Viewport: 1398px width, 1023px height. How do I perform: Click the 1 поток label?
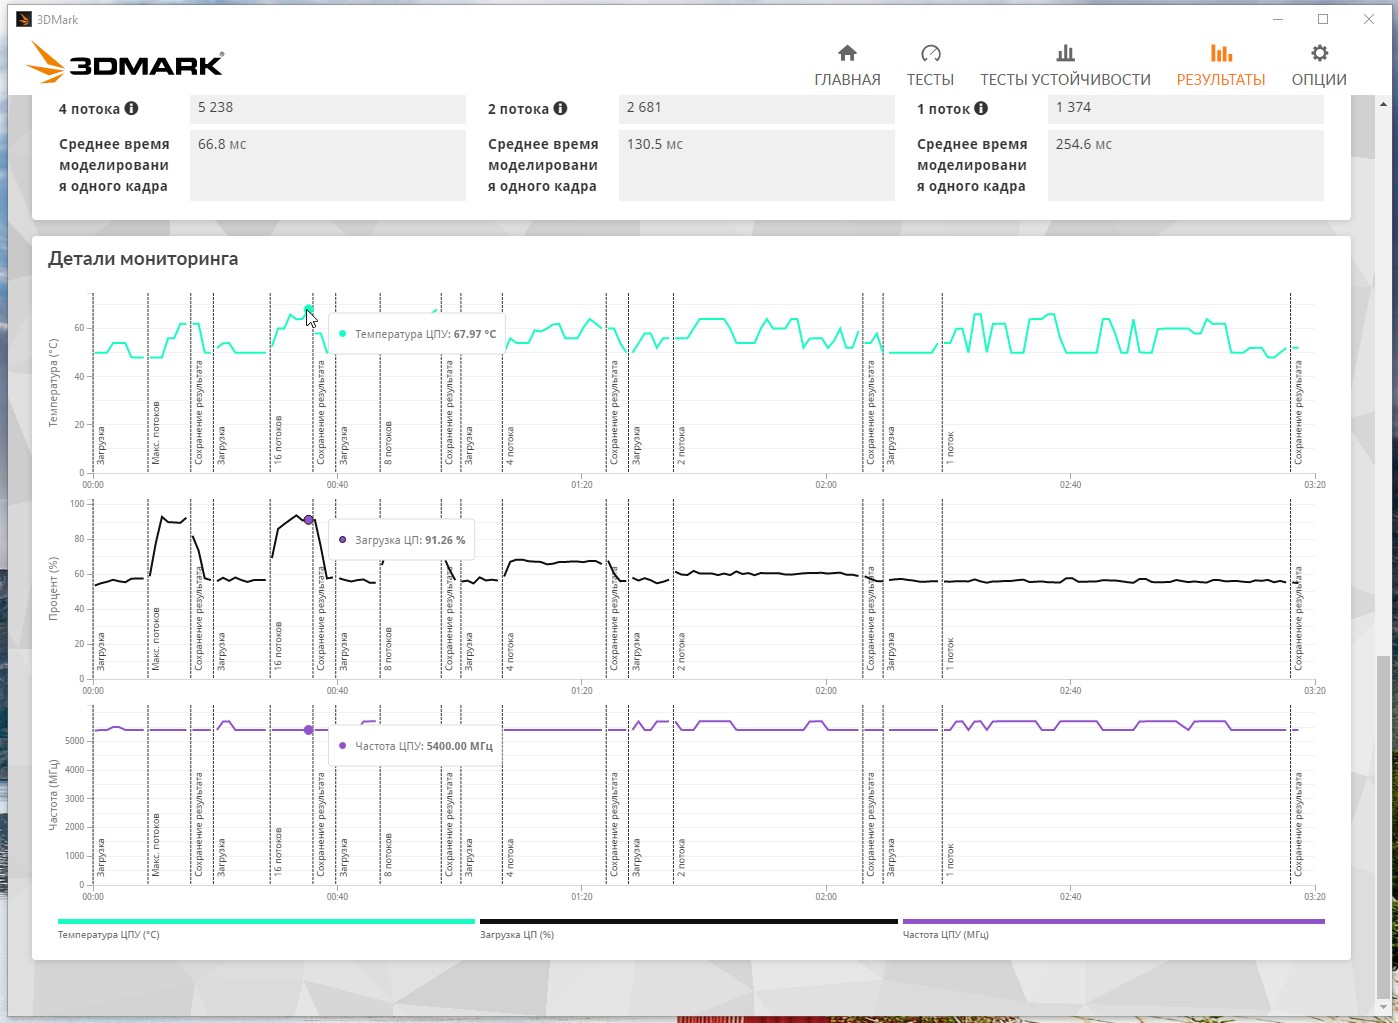(x=943, y=109)
